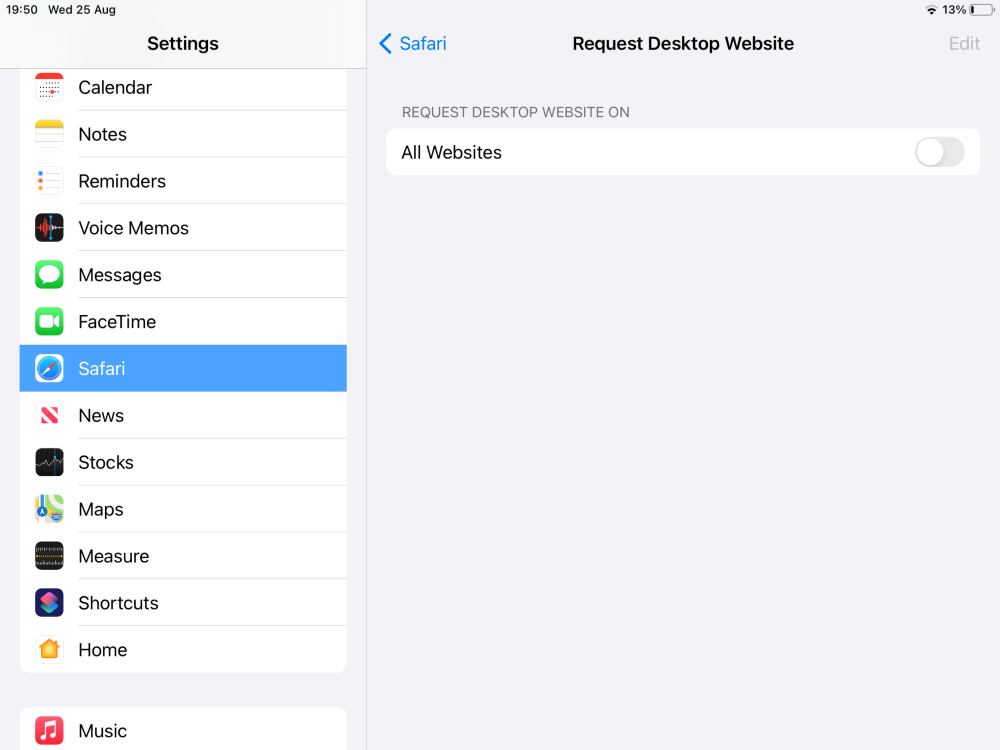Tap the All Websites label row
1000x750 pixels.
[x=600, y=152]
